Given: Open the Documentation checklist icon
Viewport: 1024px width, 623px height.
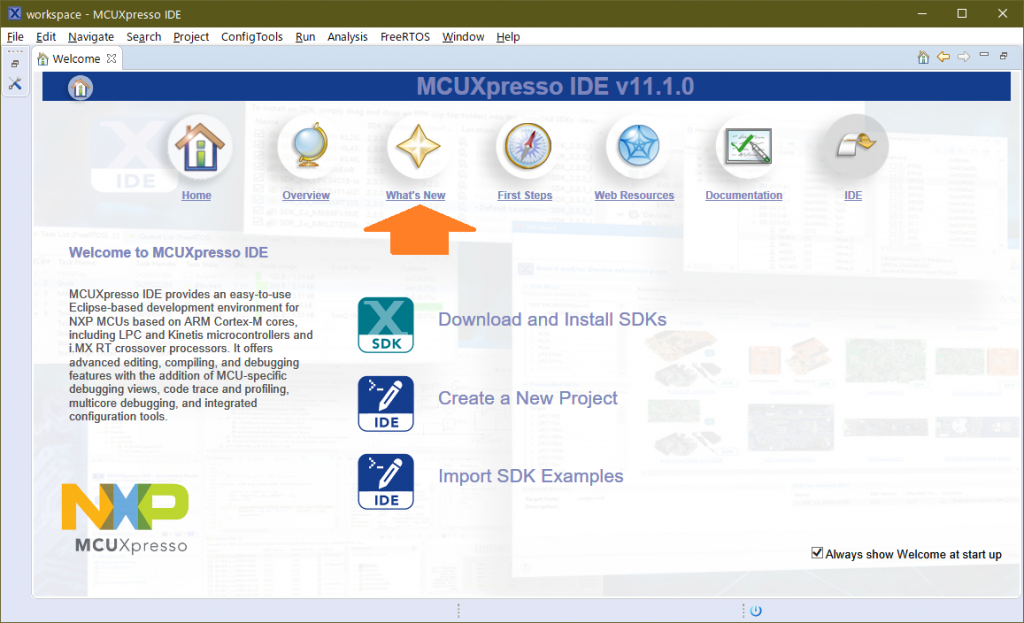Looking at the screenshot, I should coord(745,148).
